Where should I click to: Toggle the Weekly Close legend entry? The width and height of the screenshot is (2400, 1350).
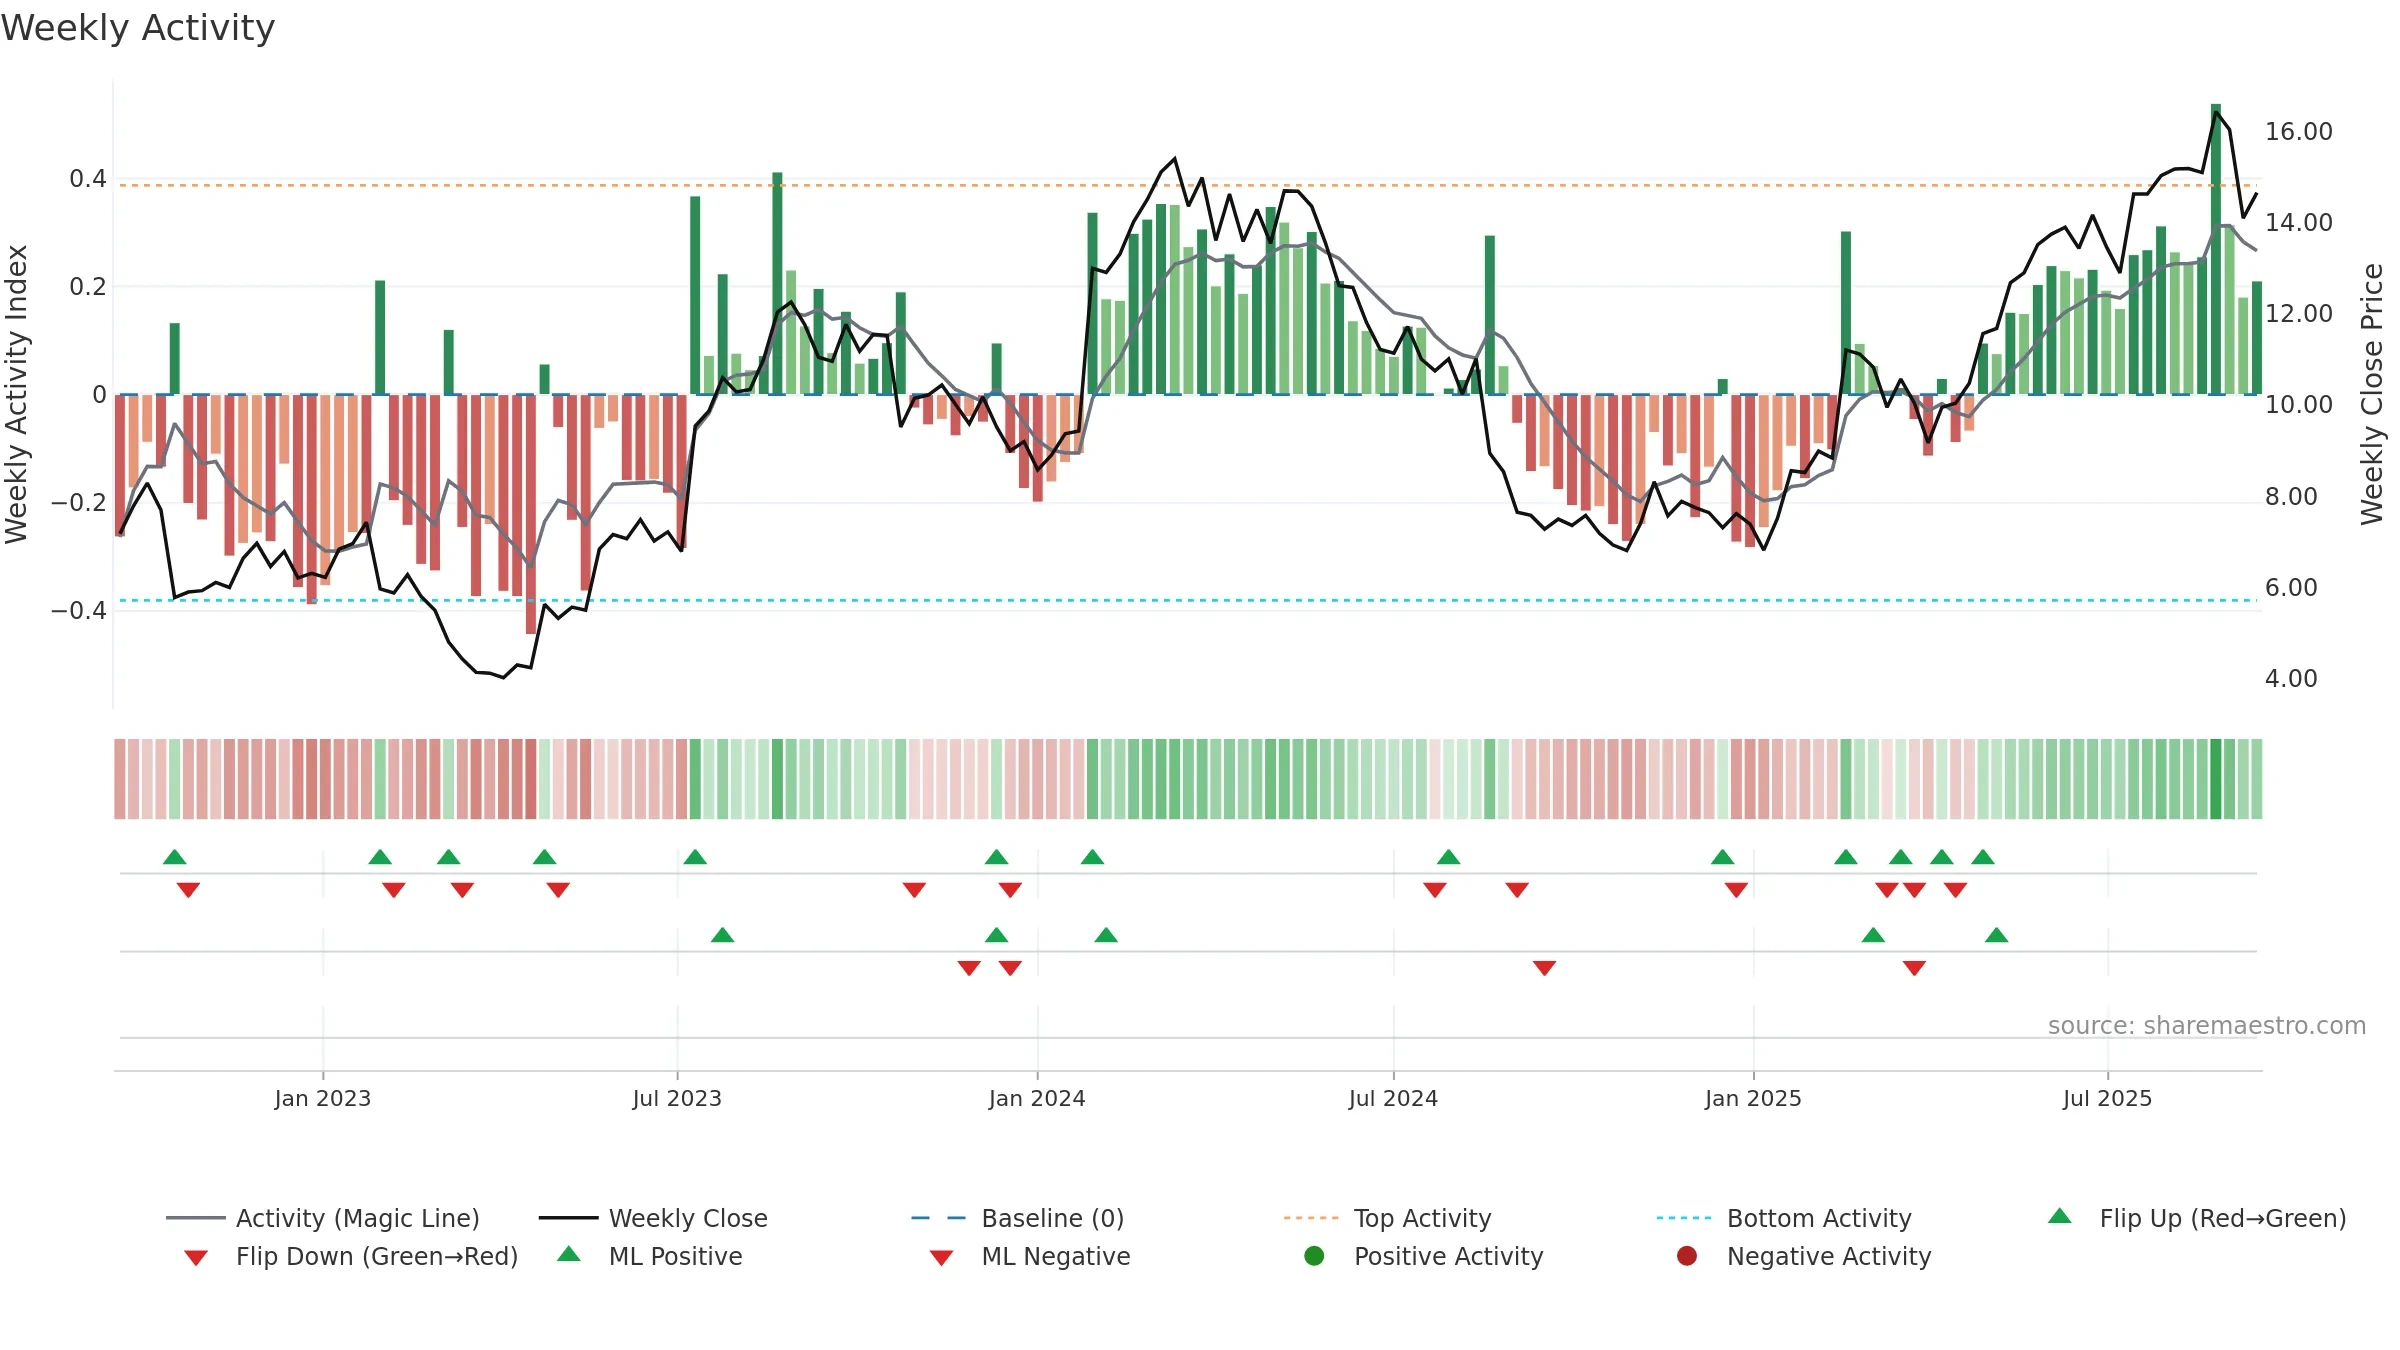pos(653,1218)
